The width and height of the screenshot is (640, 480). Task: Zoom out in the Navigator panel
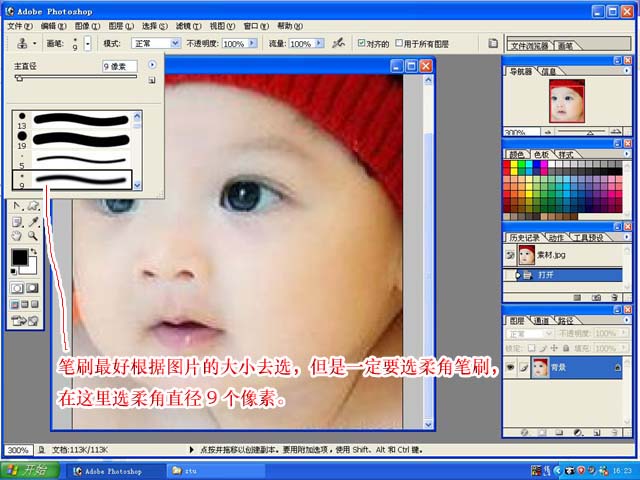pos(548,132)
